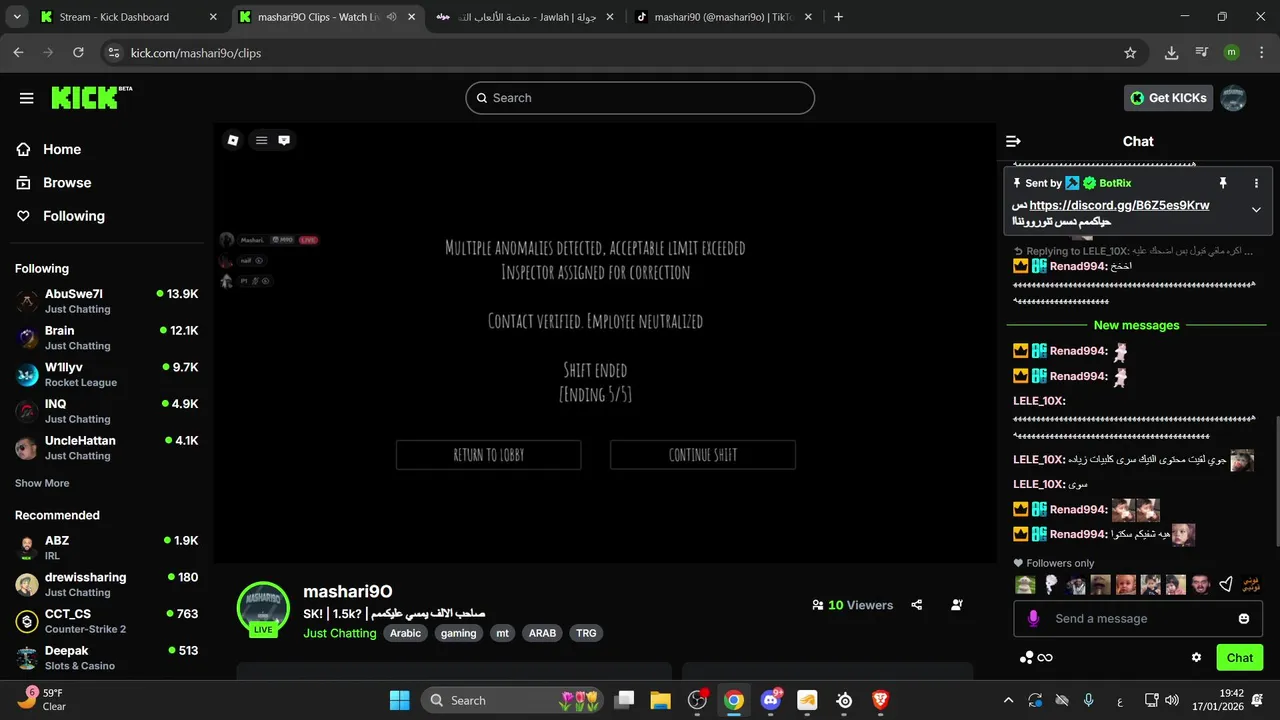Expand Following list with Show More
Image resolution: width=1280 pixels, height=720 pixels.
[x=42, y=483]
